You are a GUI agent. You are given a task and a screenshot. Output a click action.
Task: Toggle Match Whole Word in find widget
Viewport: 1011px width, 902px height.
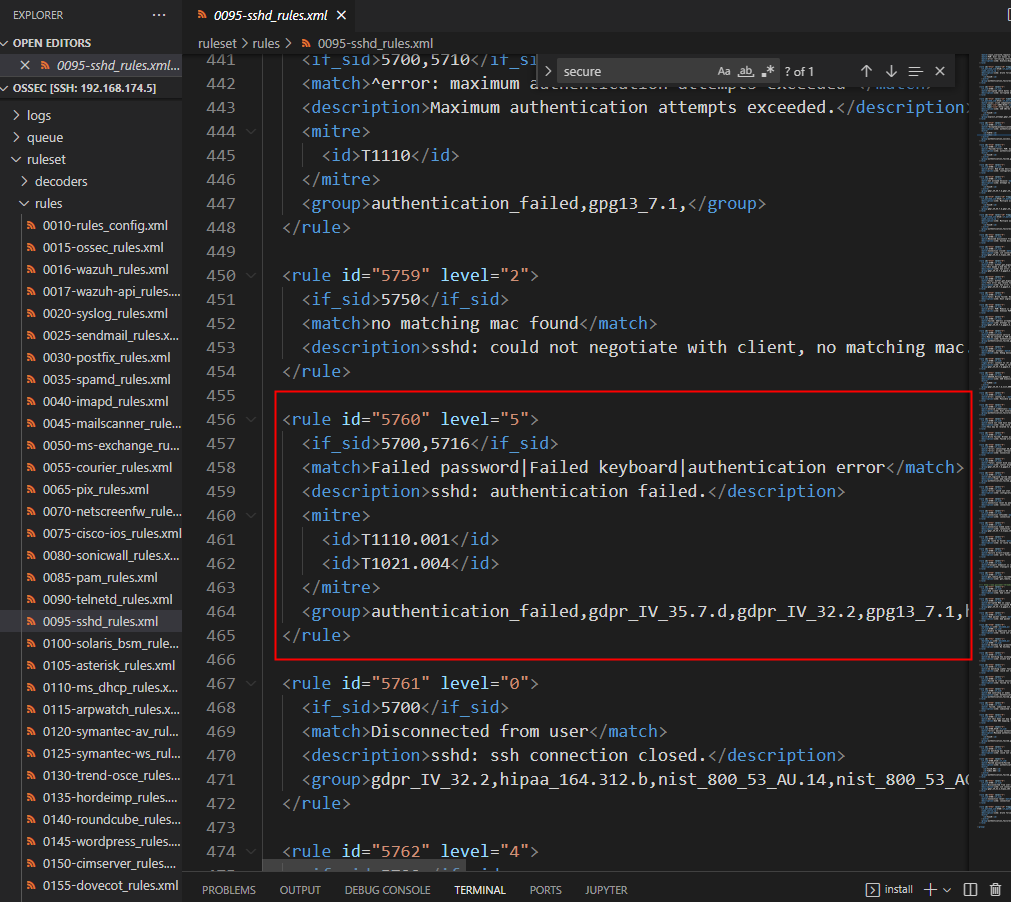click(746, 71)
